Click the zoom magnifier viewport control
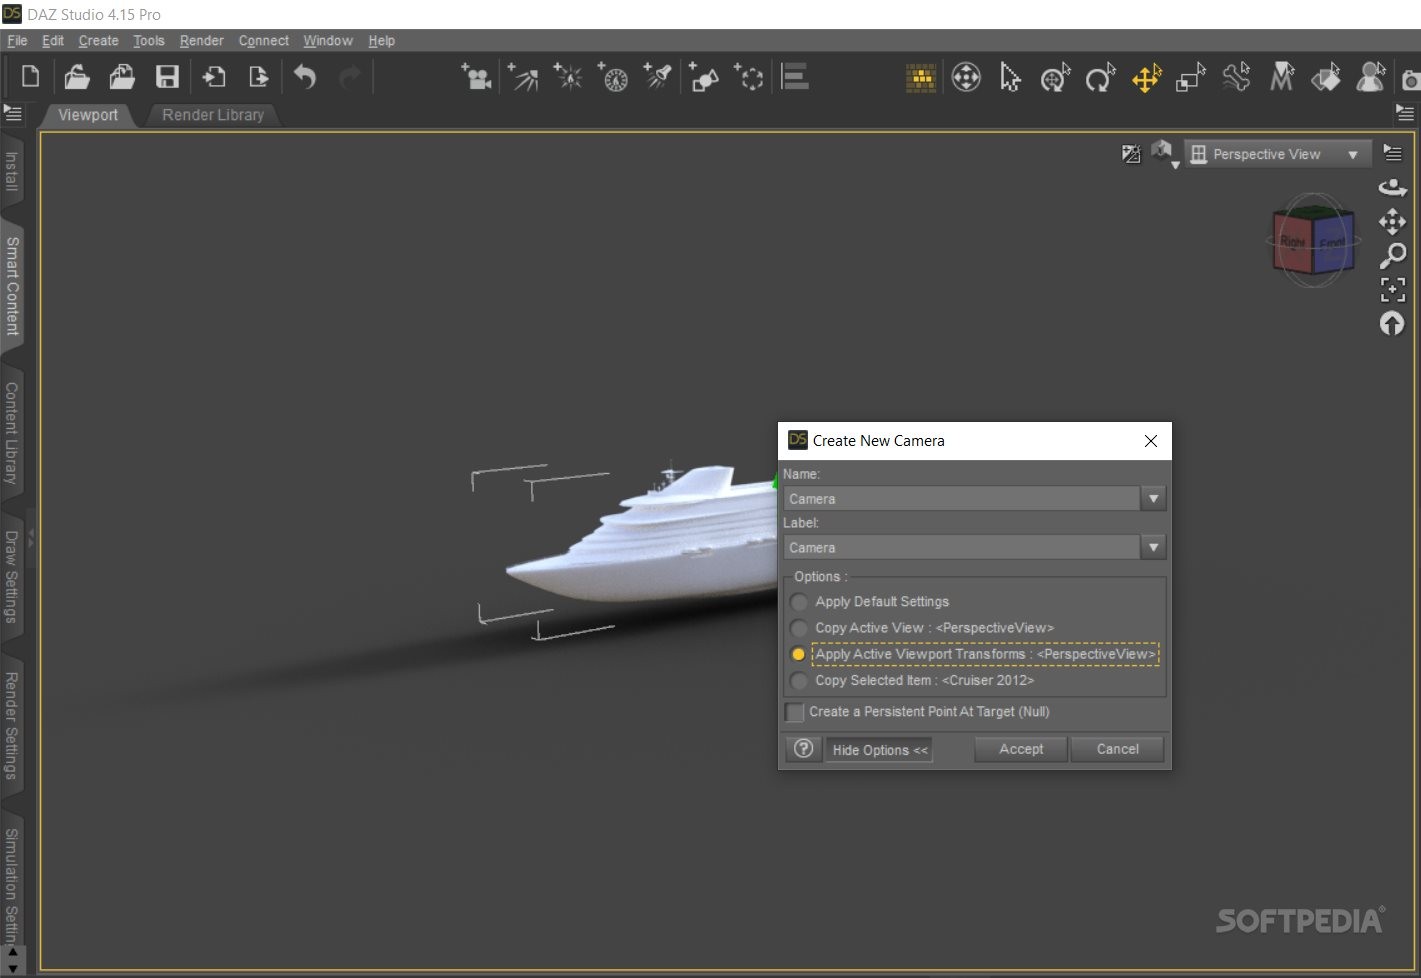 click(x=1392, y=256)
